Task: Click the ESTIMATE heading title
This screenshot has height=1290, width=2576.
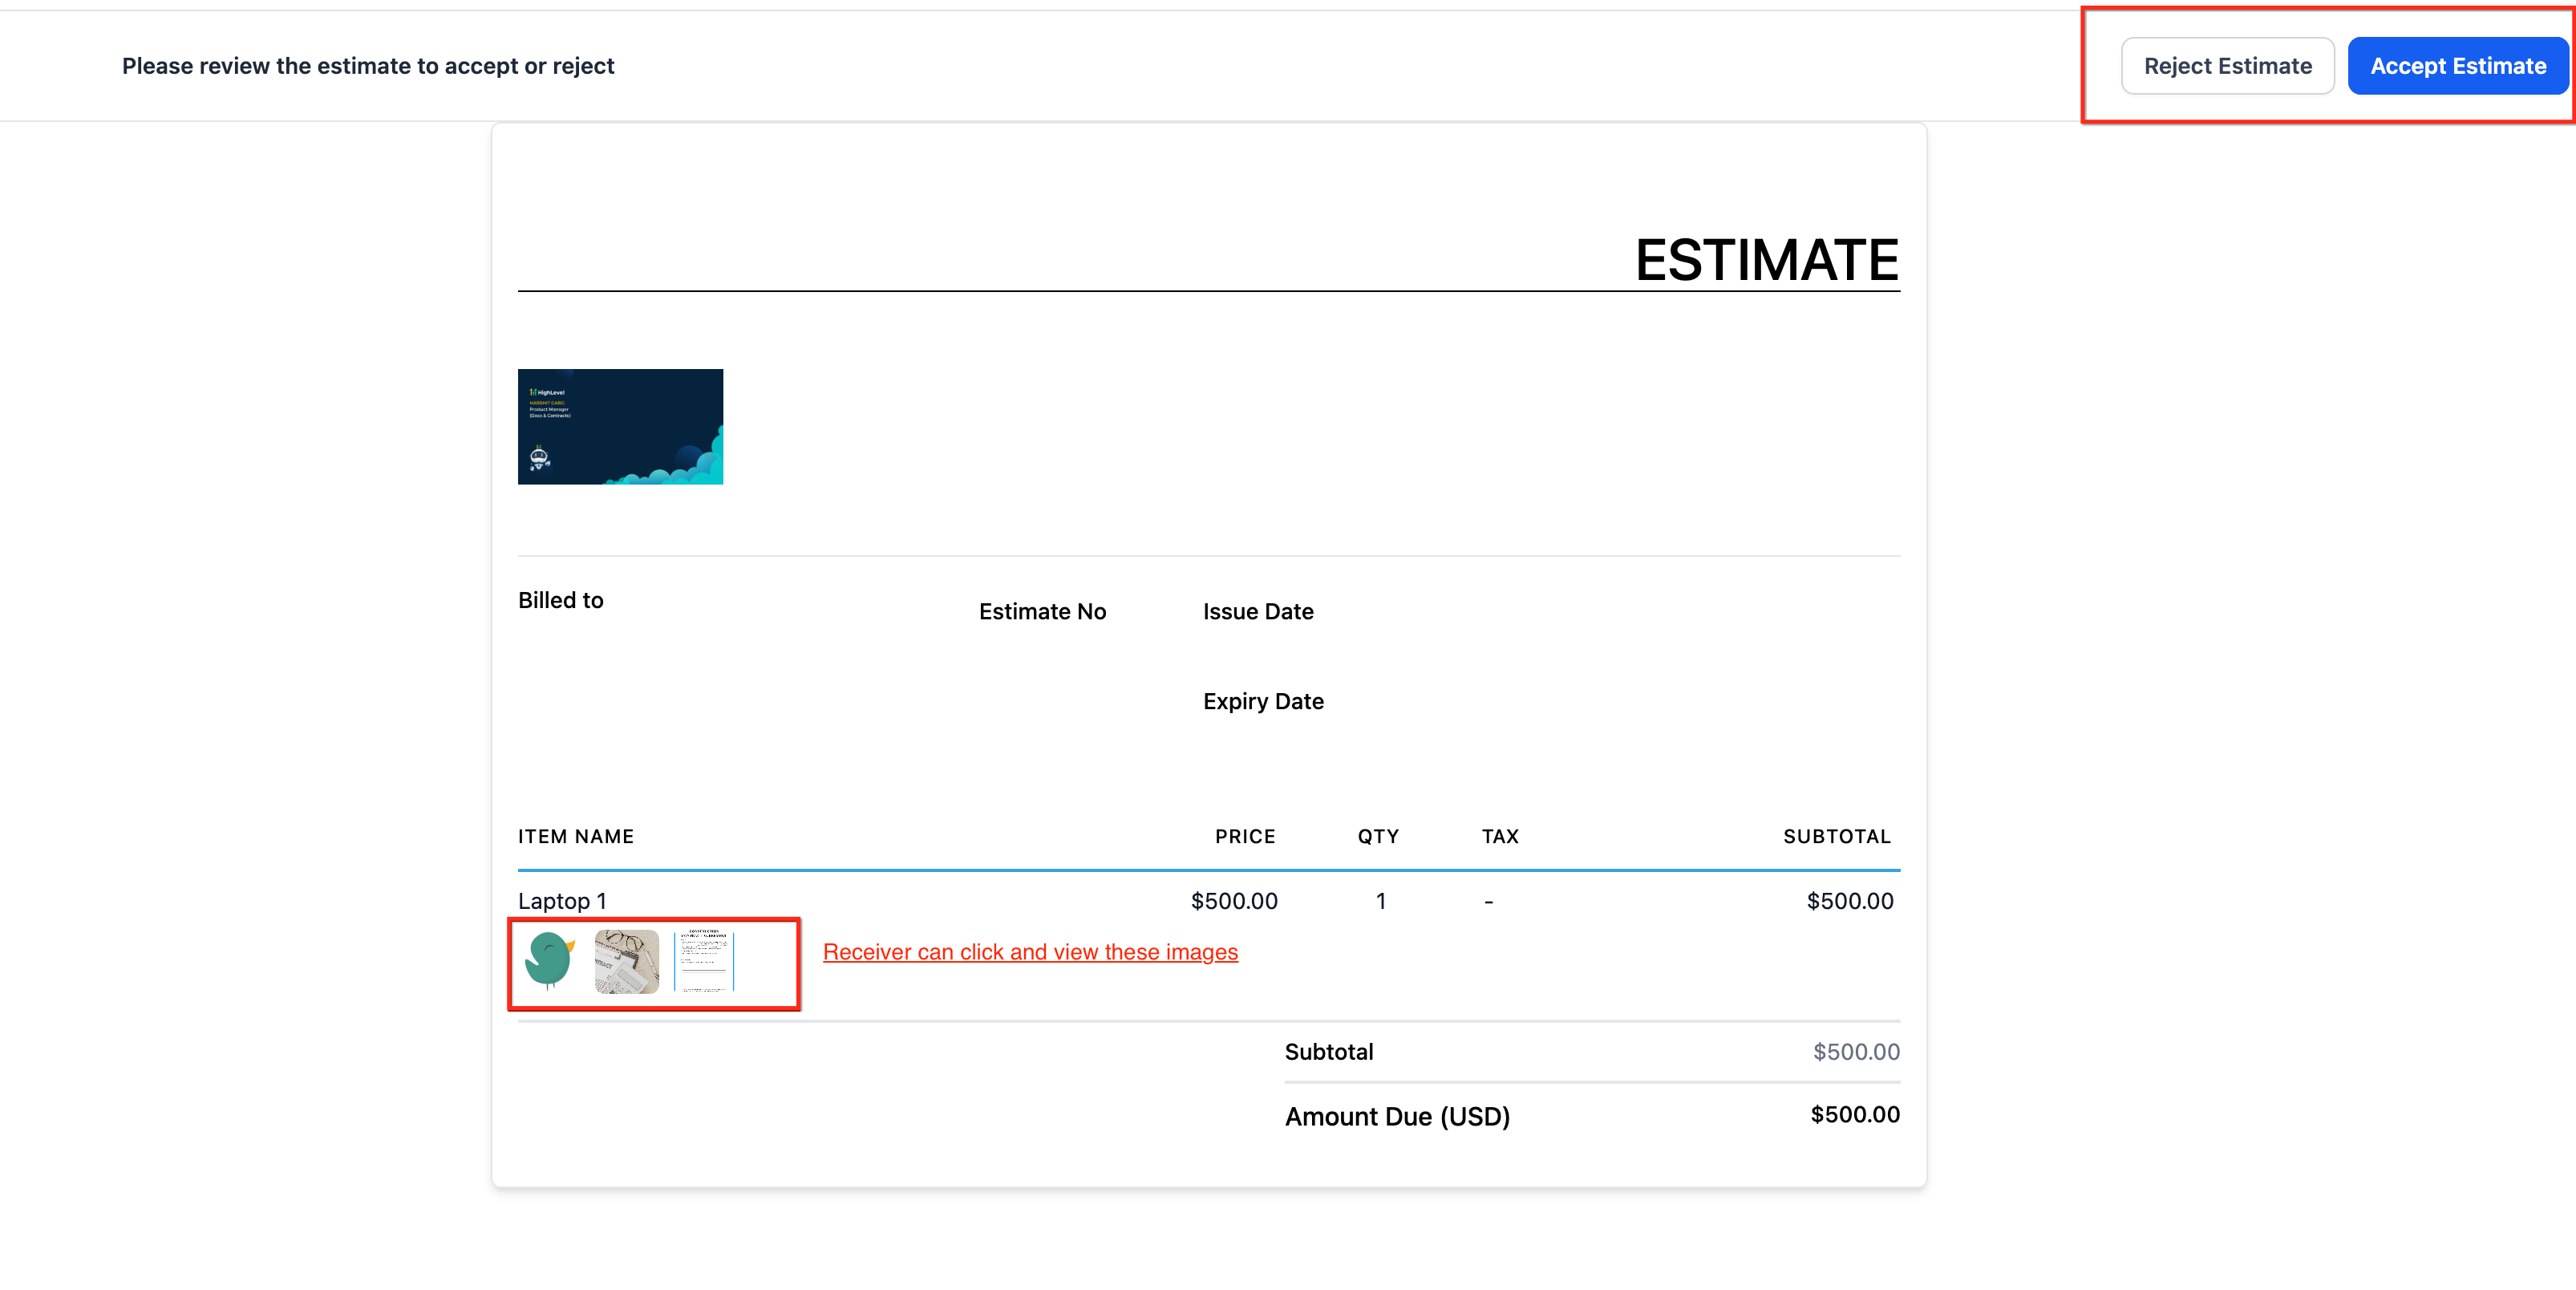Action: click(x=1766, y=260)
